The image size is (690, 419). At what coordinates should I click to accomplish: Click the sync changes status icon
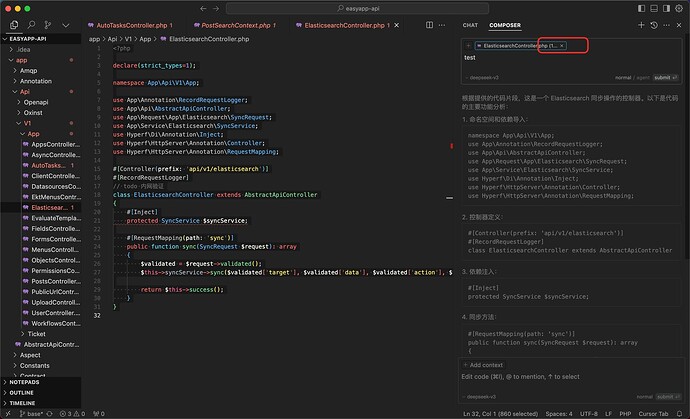pos(49,414)
